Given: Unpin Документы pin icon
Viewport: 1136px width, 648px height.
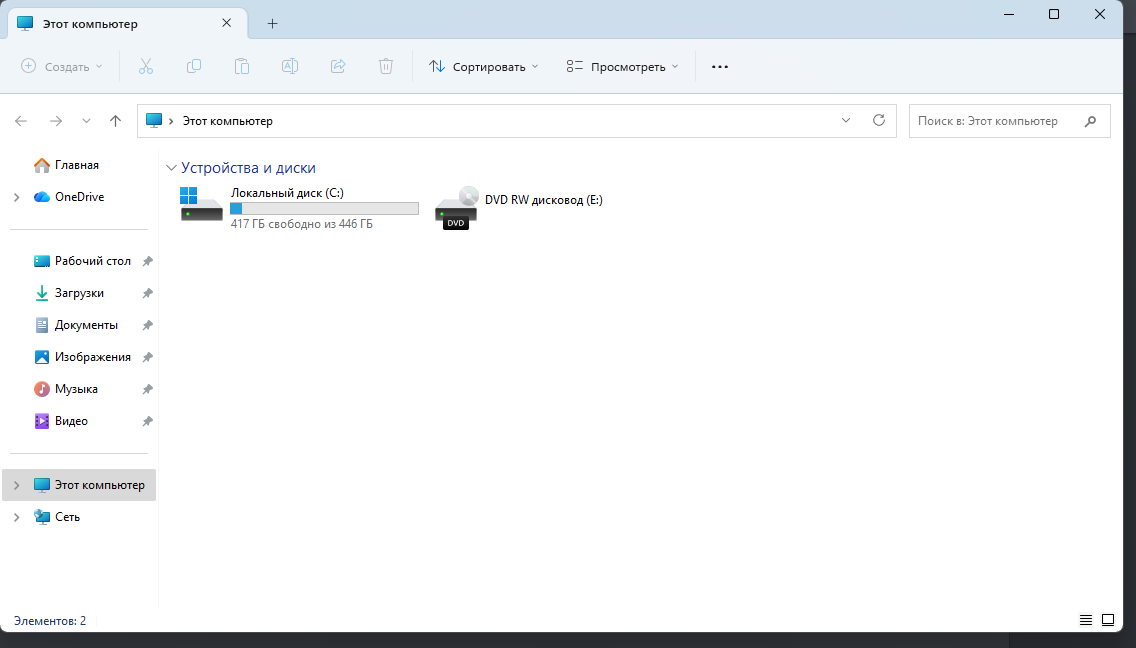Looking at the screenshot, I should tap(147, 325).
